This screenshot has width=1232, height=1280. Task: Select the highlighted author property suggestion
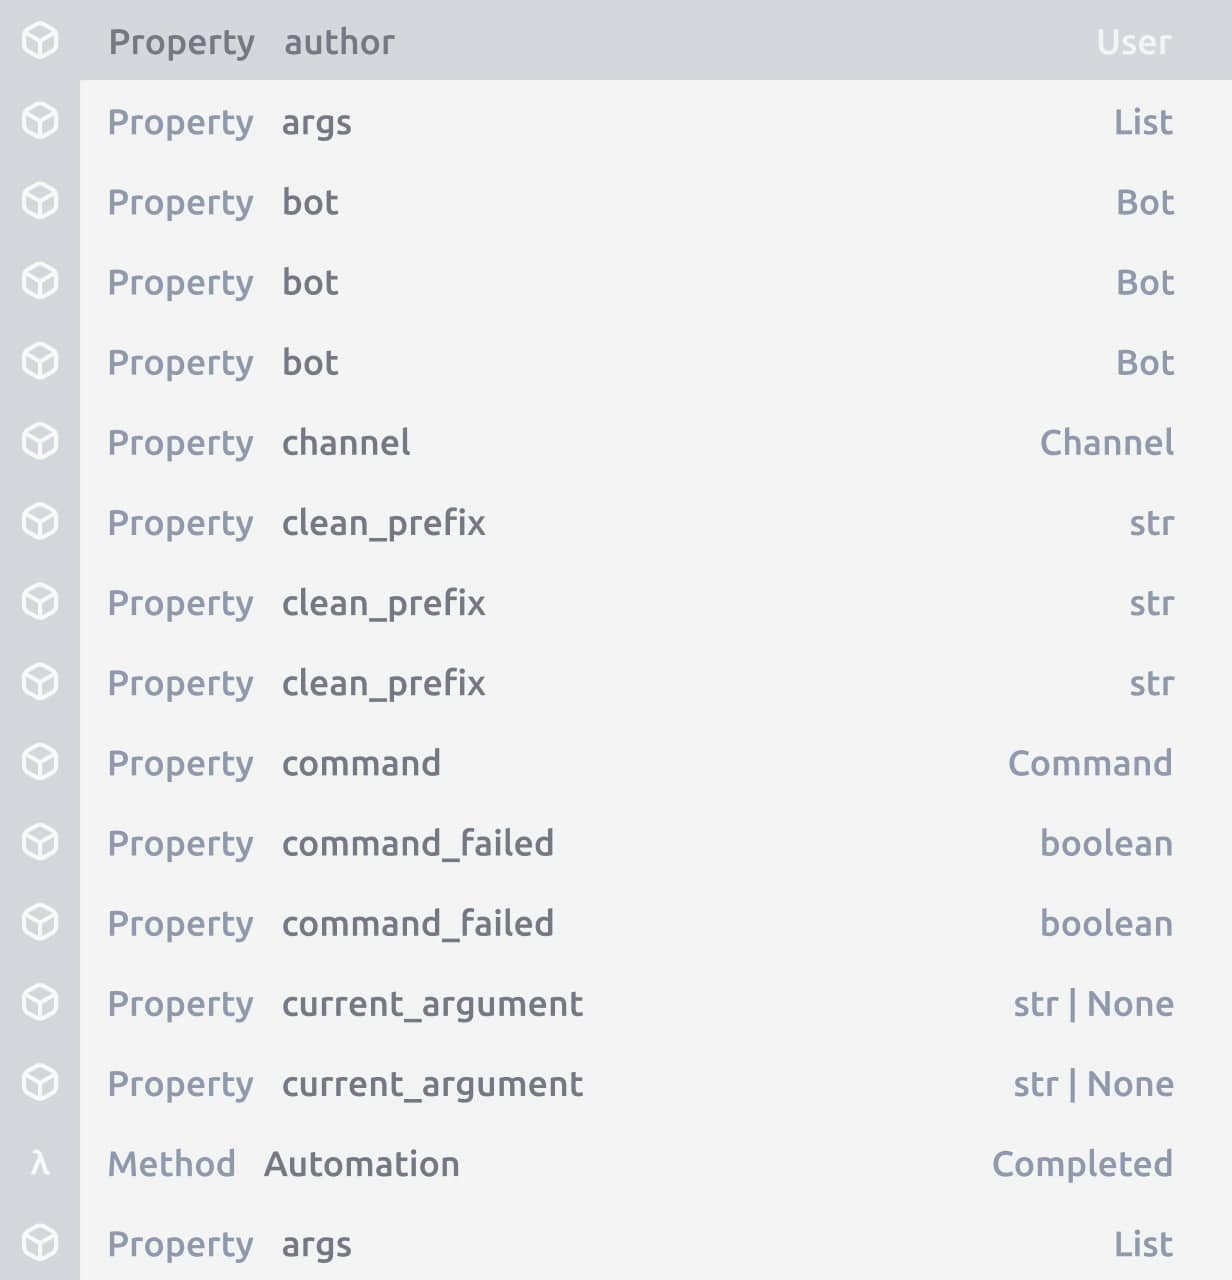click(x=339, y=42)
